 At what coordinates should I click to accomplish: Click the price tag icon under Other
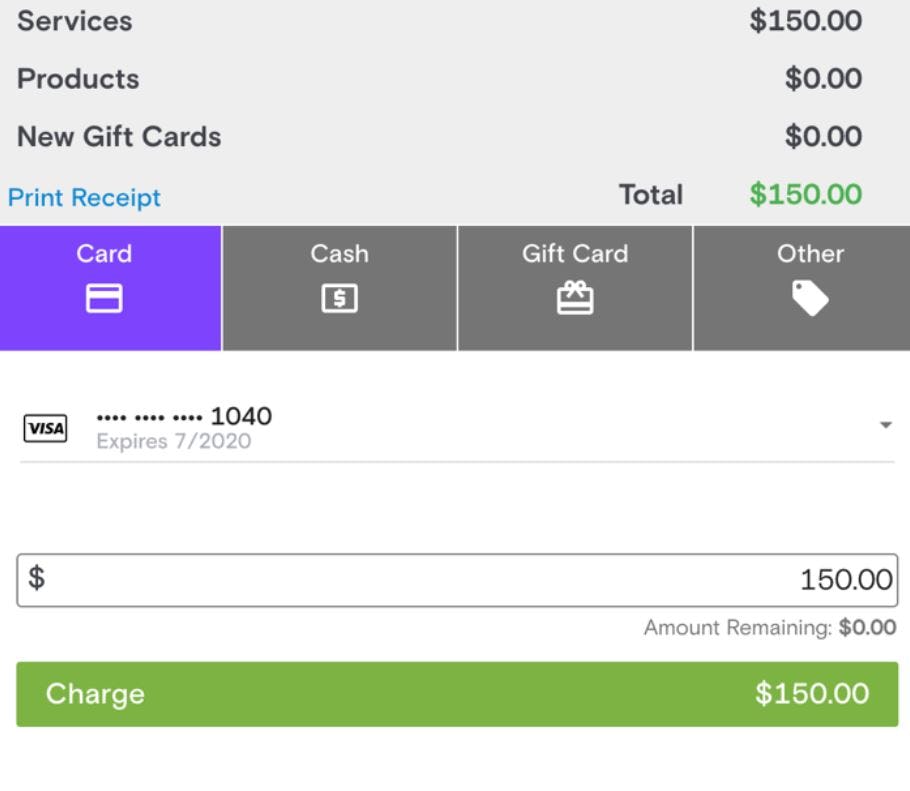pos(810,297)
